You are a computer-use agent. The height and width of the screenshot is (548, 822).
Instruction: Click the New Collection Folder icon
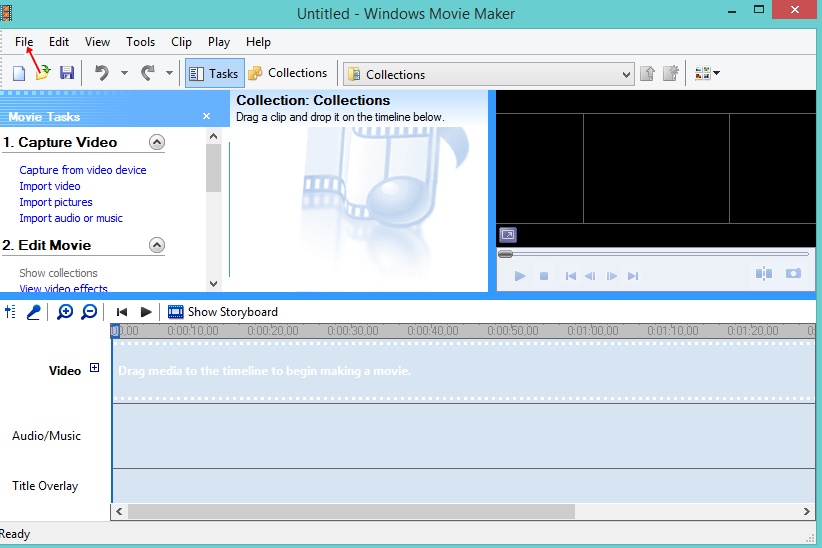click(x=671, y=73)
